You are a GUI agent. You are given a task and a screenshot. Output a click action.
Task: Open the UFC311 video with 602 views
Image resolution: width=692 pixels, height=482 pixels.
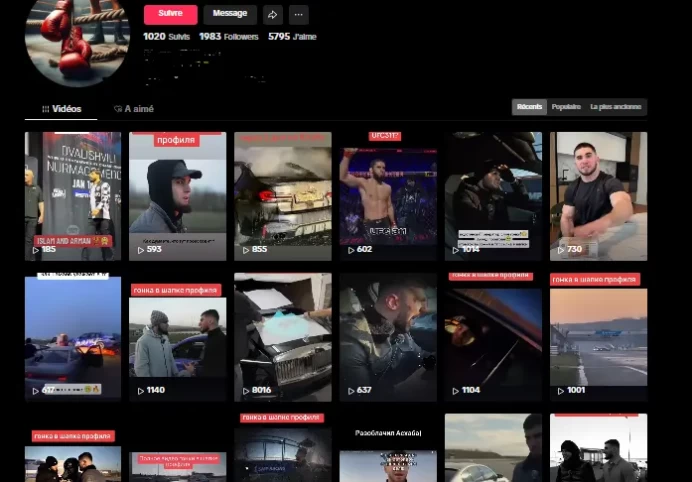pyautogui.click(x=388, y=196)
